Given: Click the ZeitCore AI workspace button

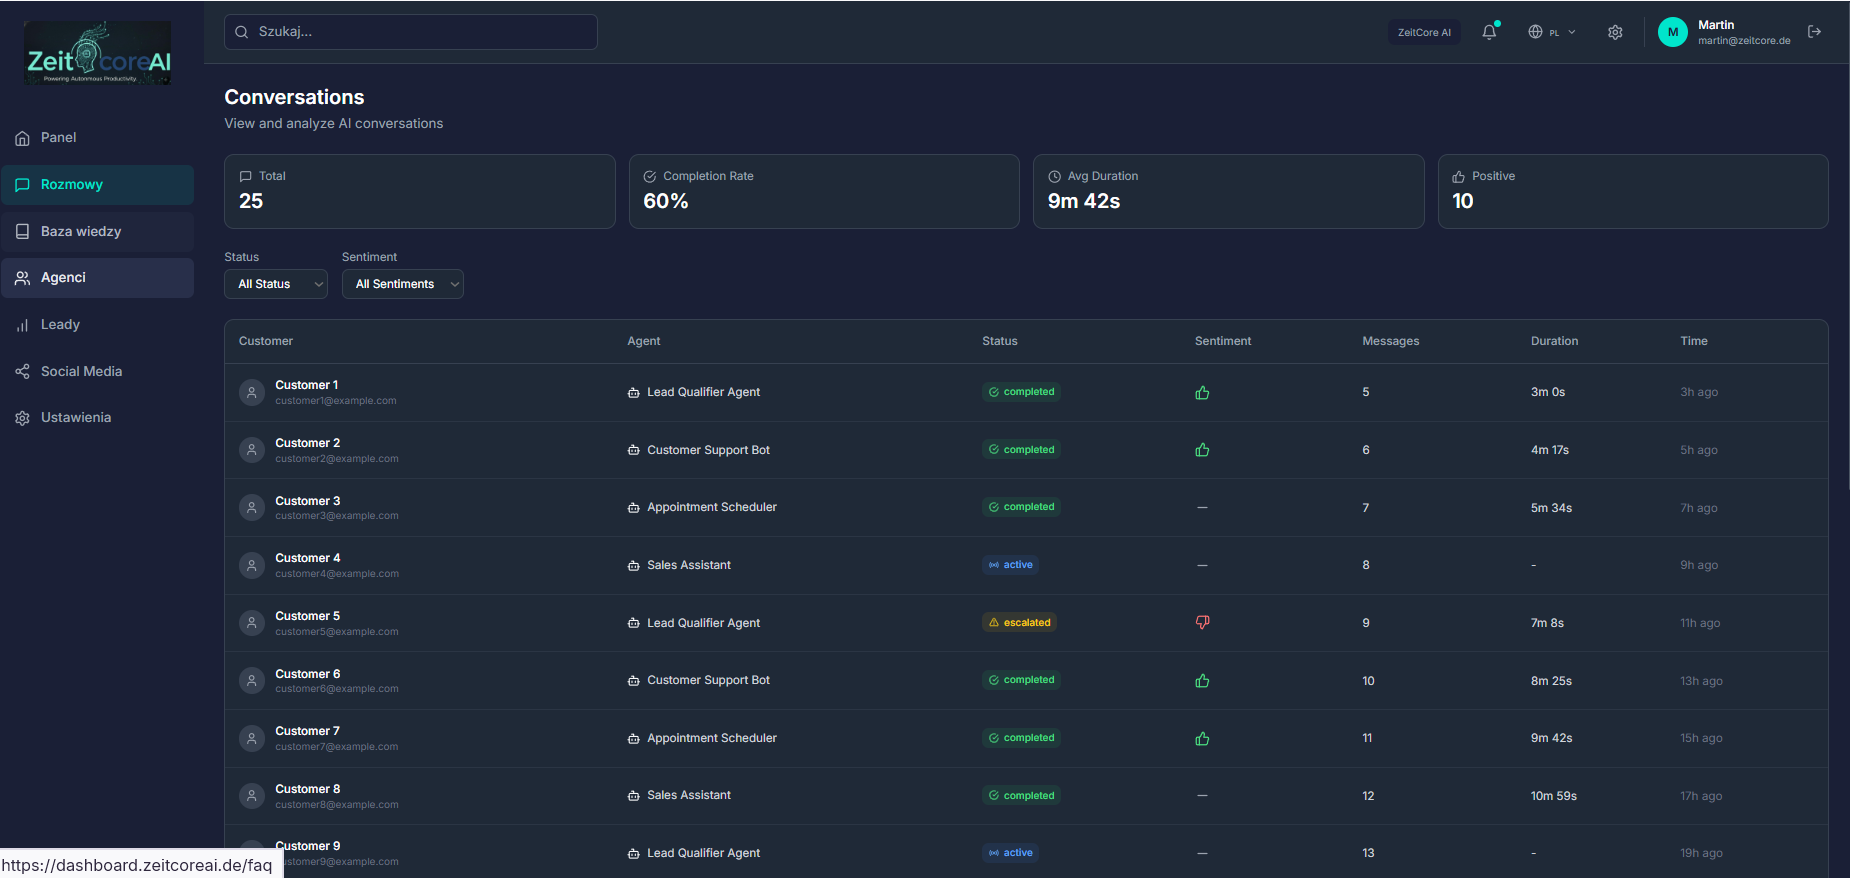Looking at the screenshot, I should tap(1424, 32).
